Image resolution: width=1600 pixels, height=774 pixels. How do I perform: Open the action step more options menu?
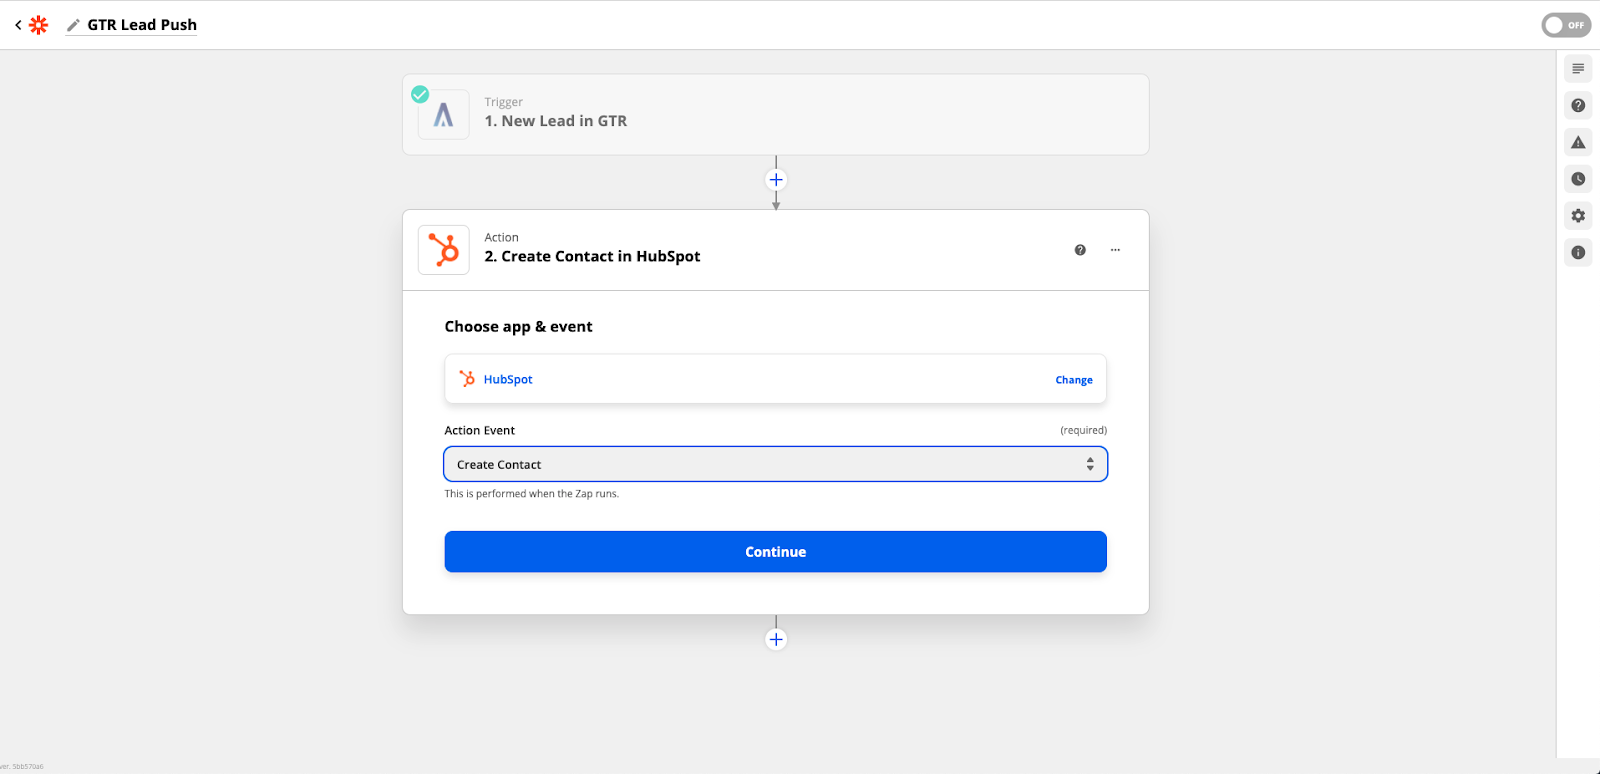point(1115,250)
